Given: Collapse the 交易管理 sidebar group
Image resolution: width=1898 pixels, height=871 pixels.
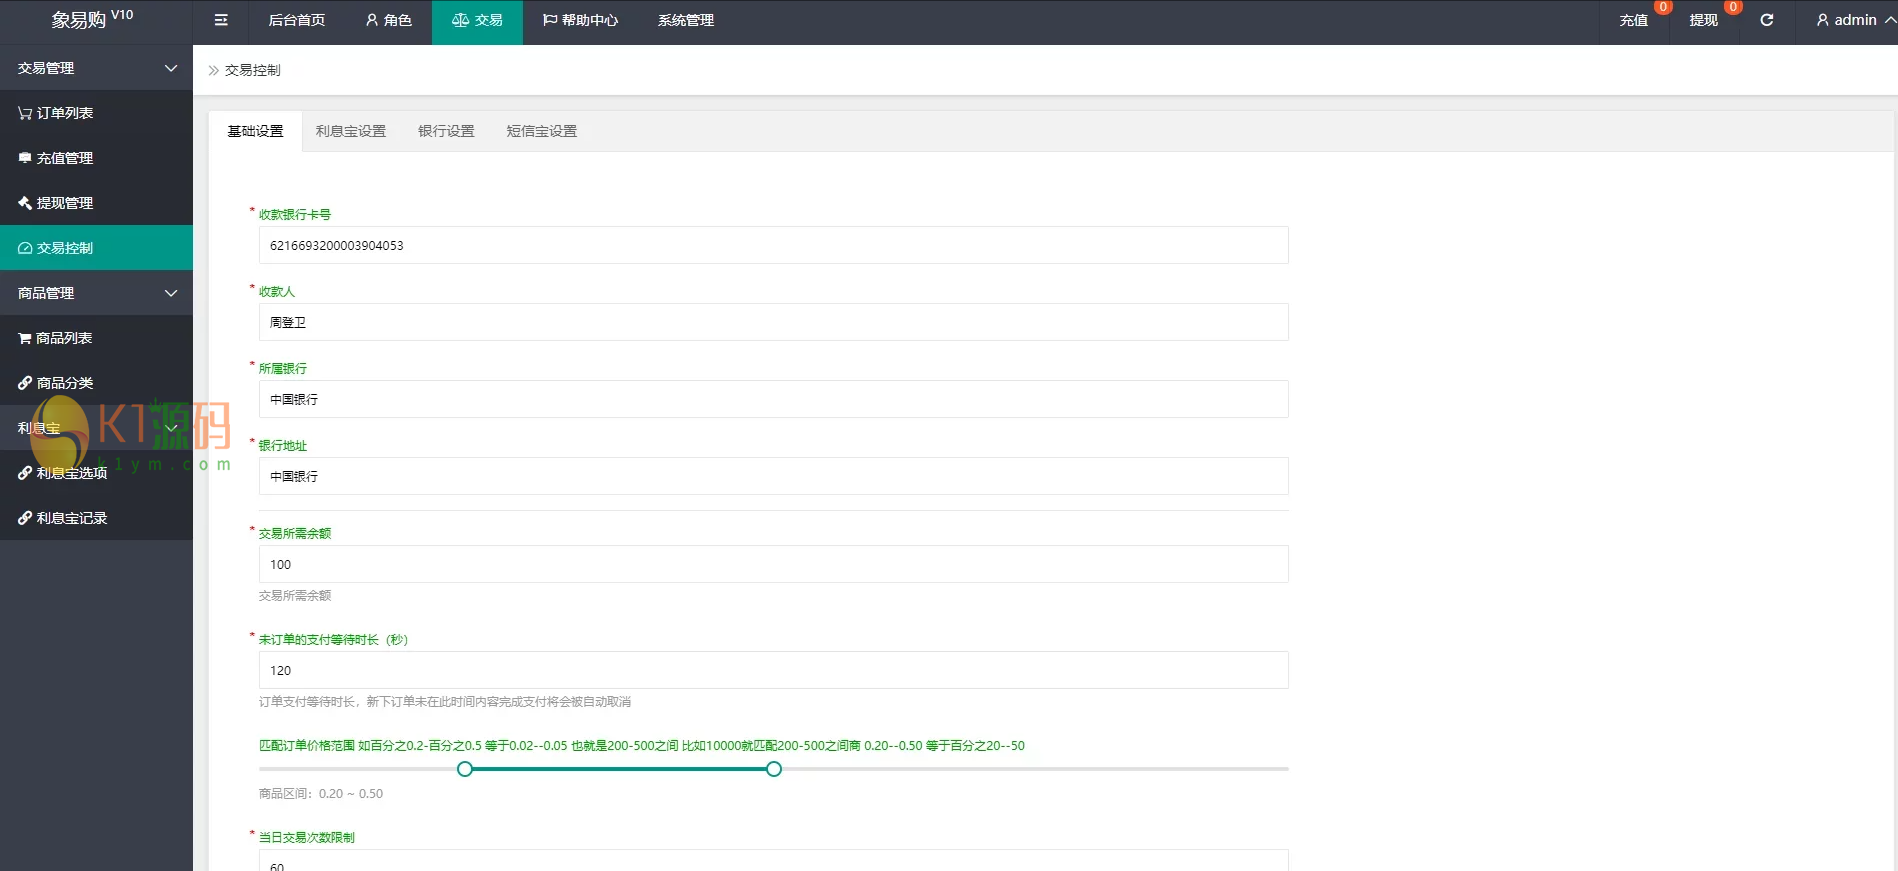Looking at the screenshot, I should (96, 68).
